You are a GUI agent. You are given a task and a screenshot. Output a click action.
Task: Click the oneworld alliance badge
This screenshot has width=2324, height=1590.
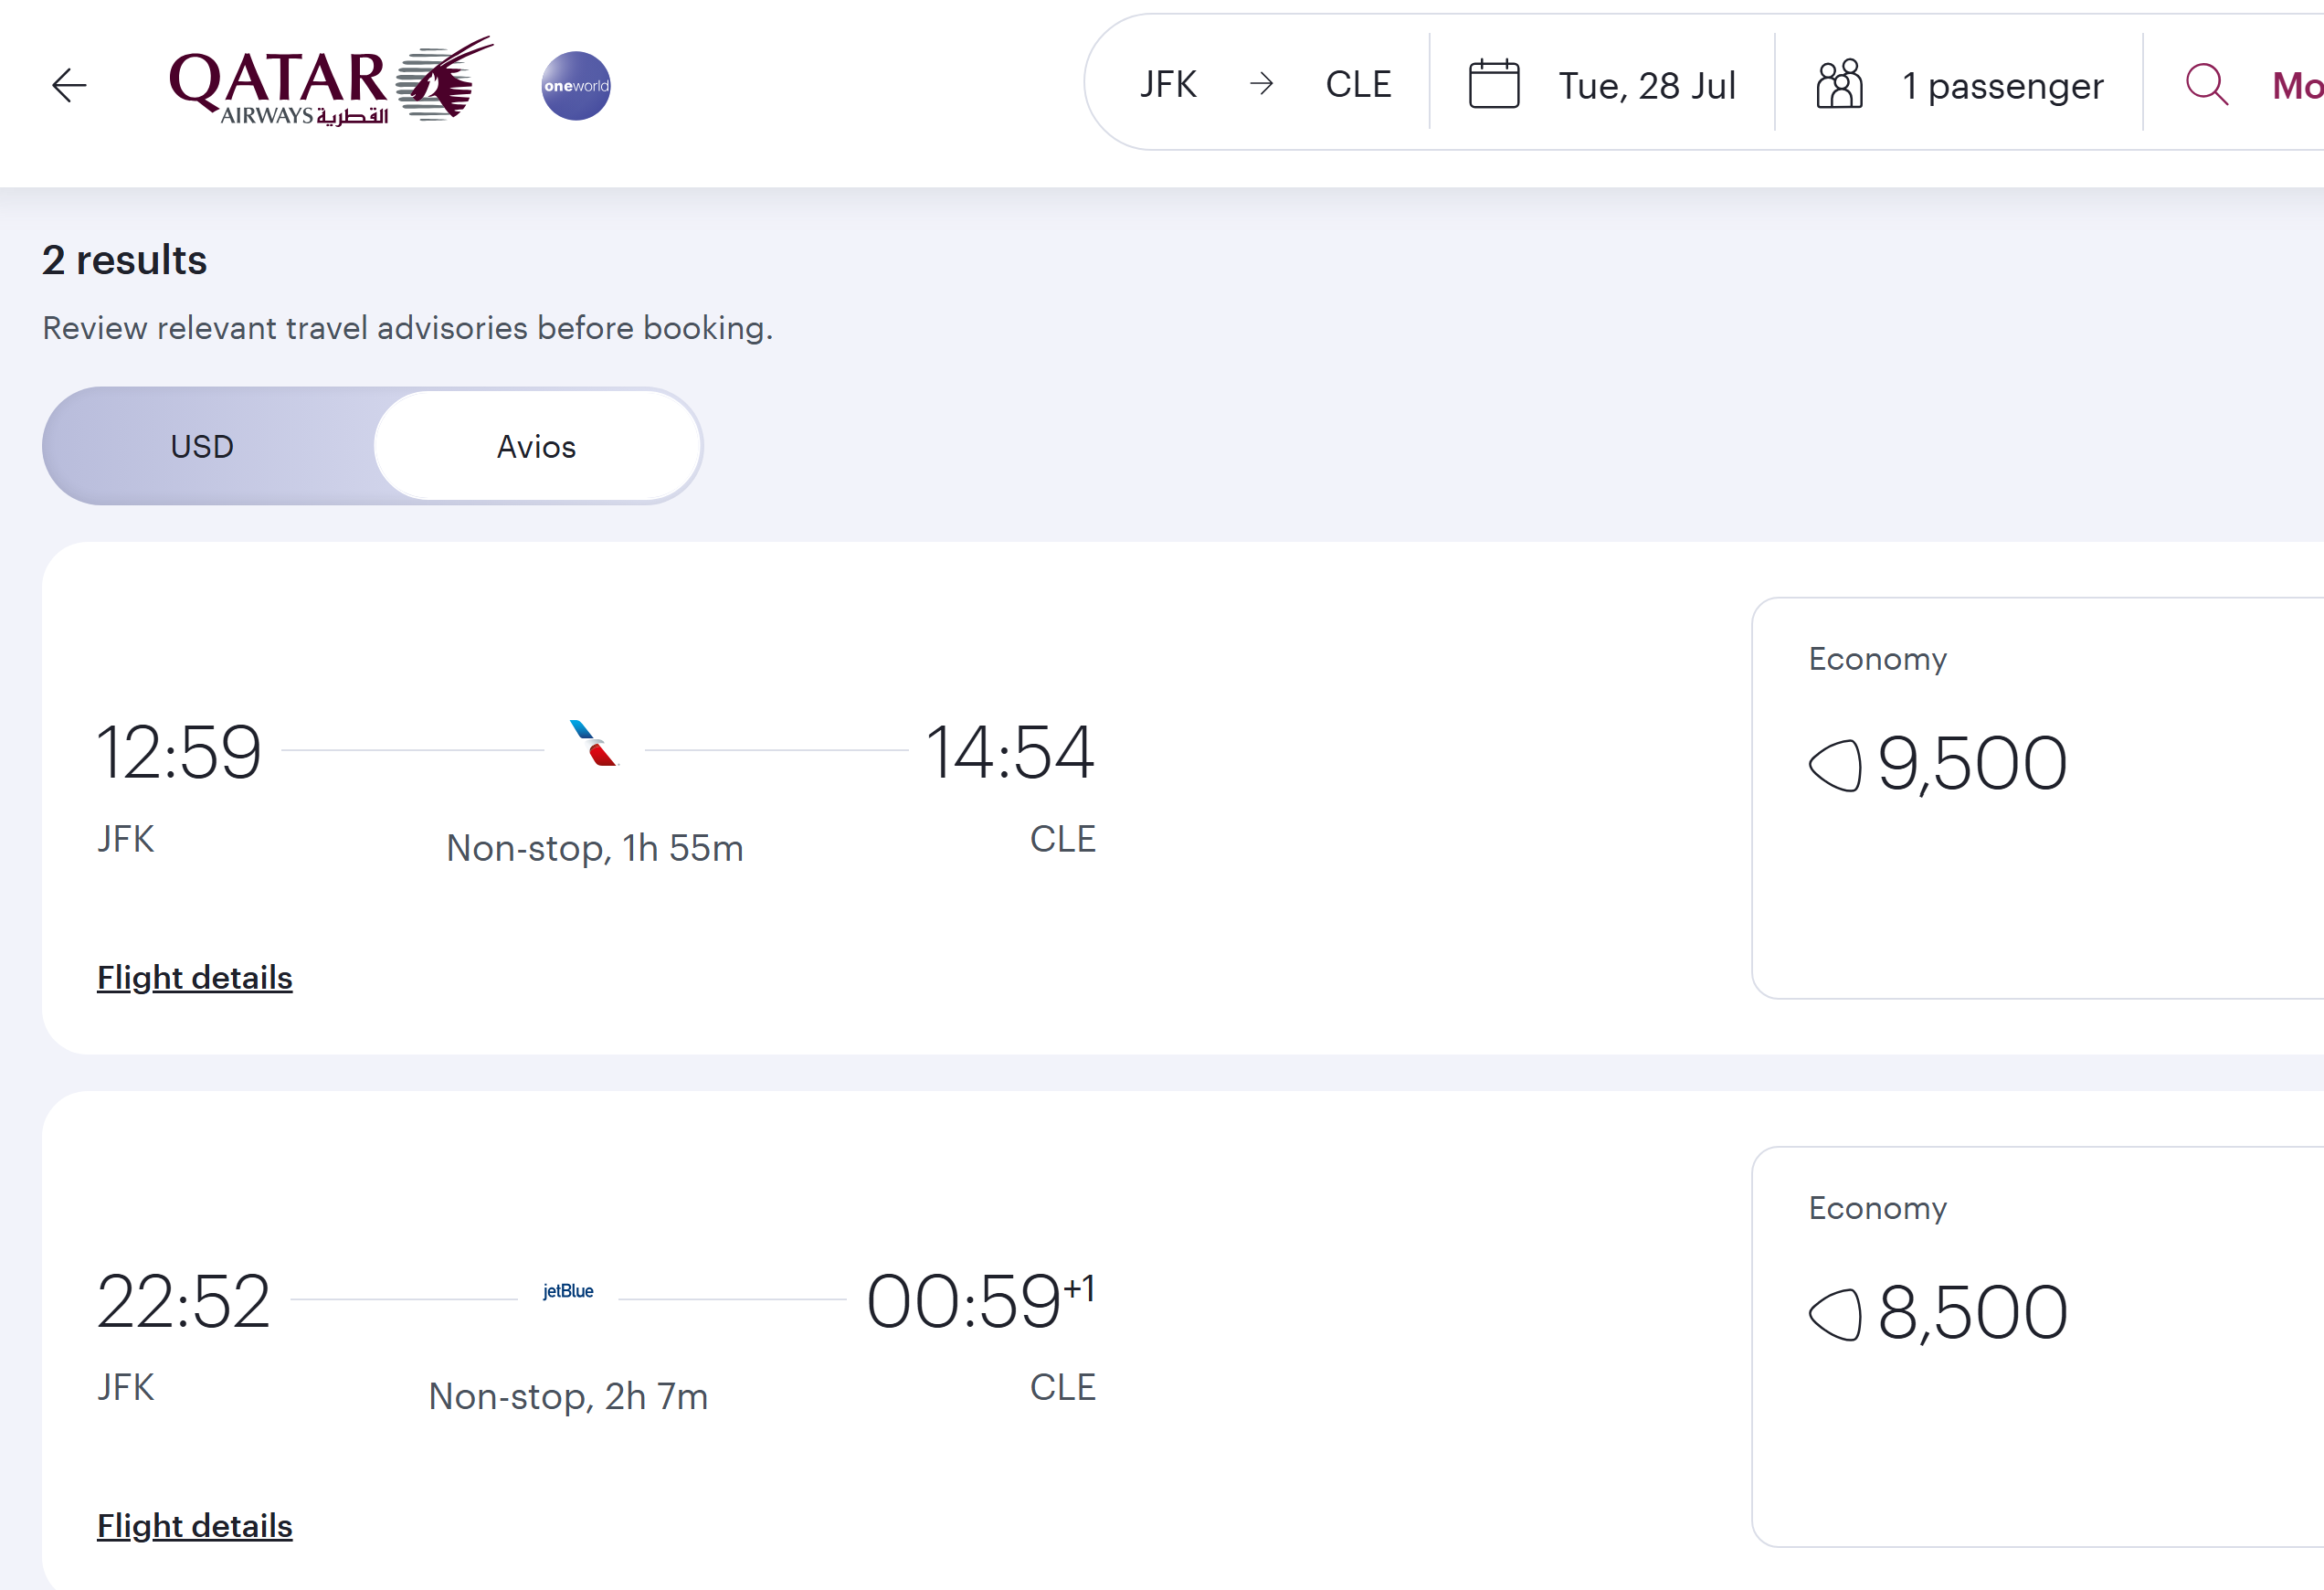[576, 86]
